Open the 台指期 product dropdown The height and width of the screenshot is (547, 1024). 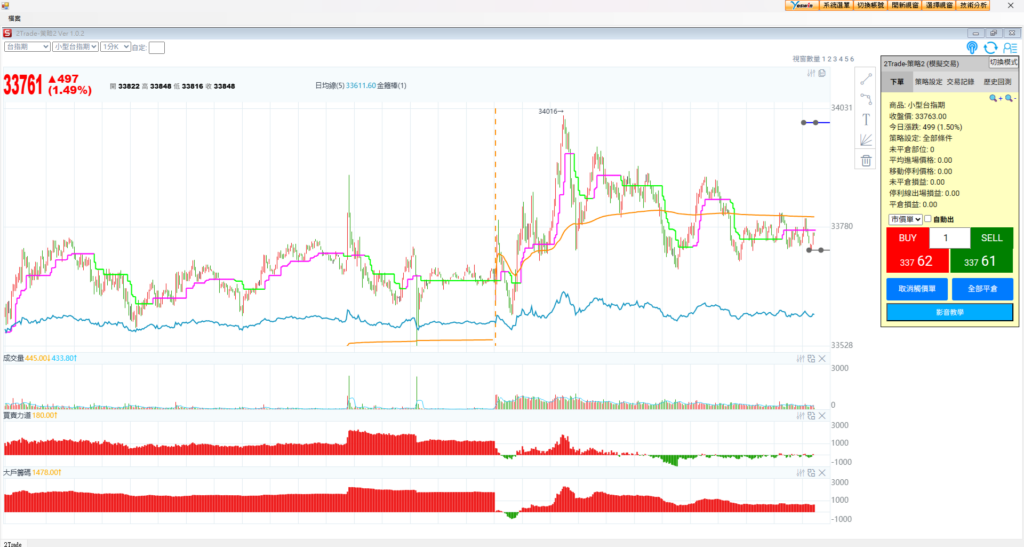point(27,46)
